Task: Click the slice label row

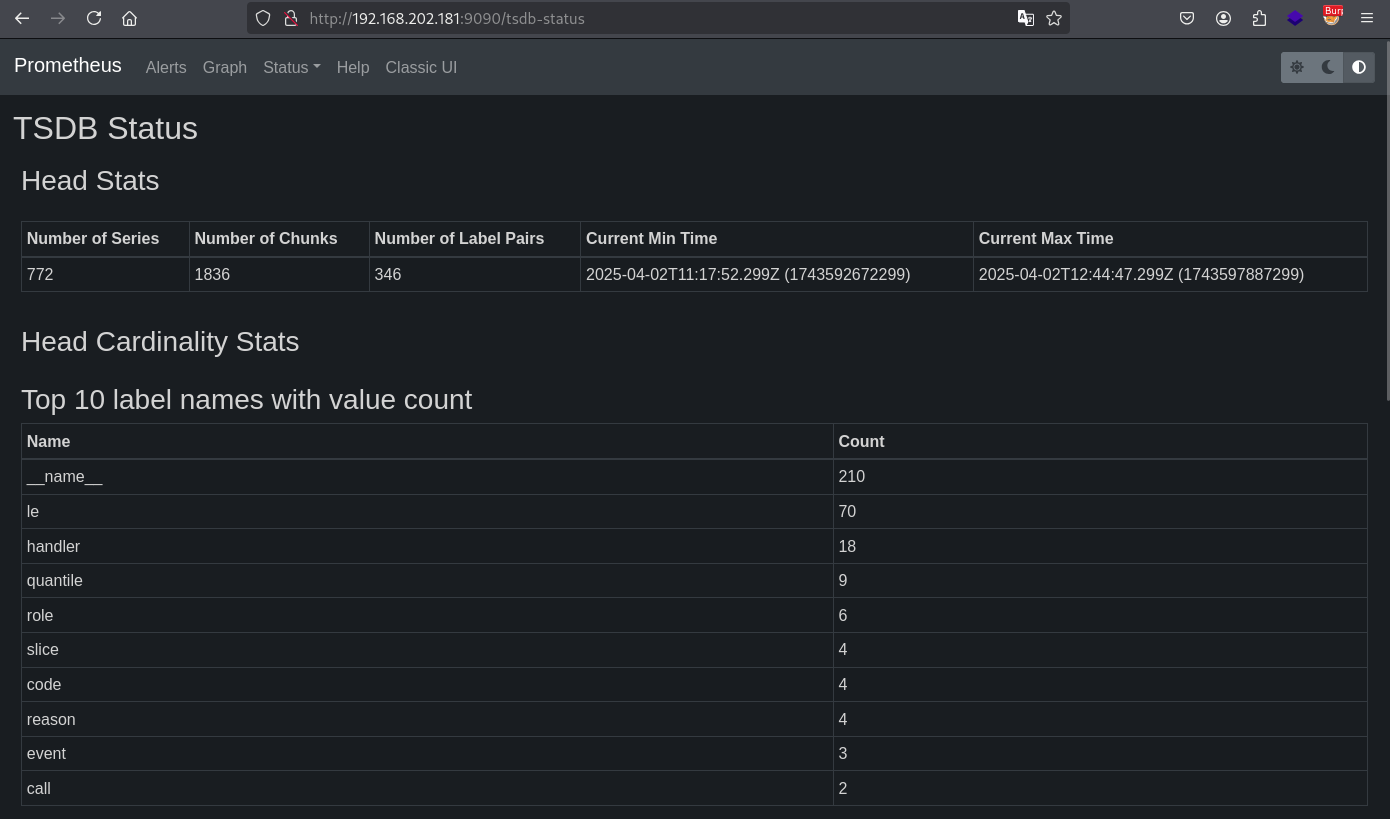Action: [694, 649]
